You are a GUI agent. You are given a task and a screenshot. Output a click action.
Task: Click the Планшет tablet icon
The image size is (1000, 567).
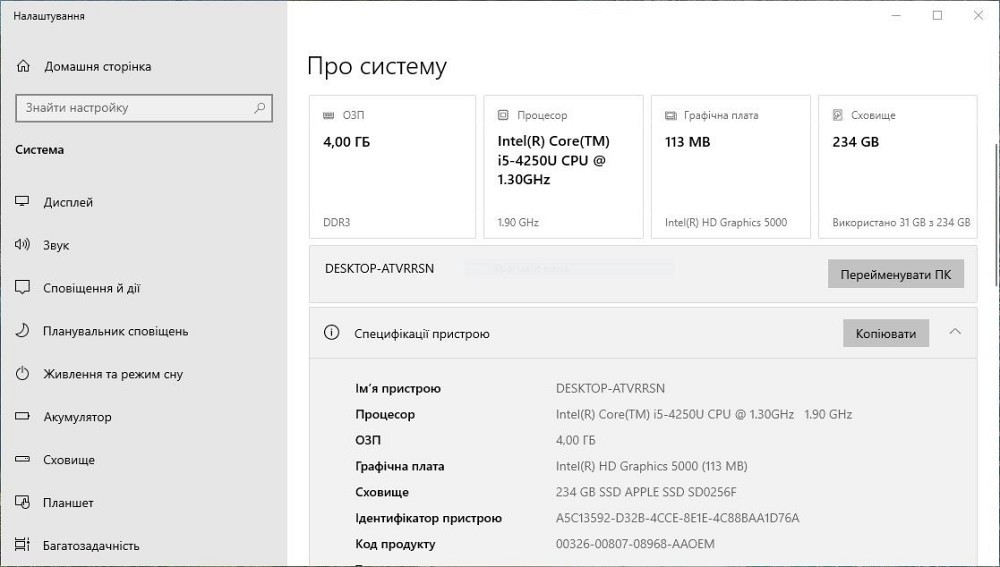click(22, 502)
